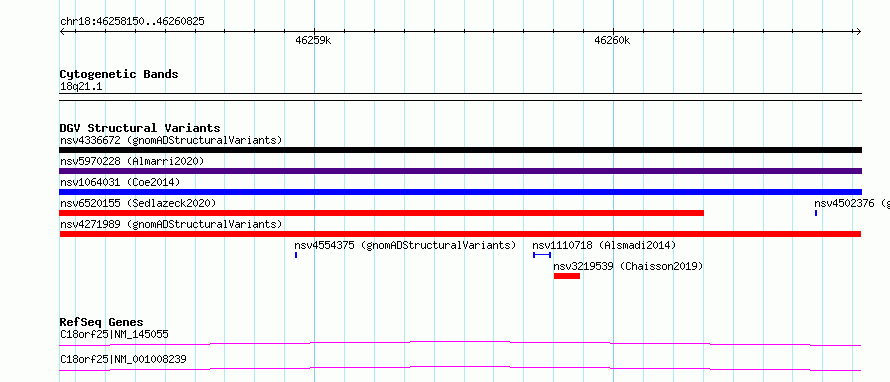Image resolution: width=890 pixels, height=382 pixels.
Task: Click the chr18:46258150..46260825 coordinates text
Action: pos(132,22)
